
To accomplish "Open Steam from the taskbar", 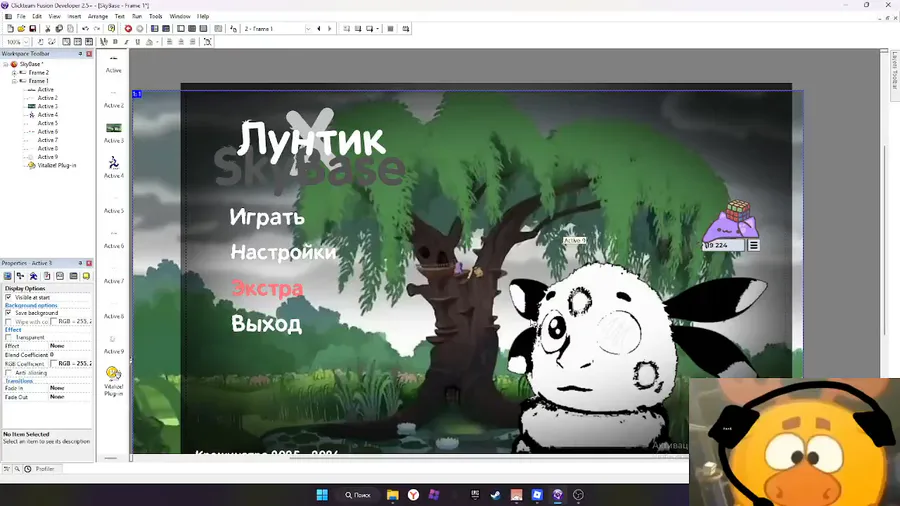I will click(495, 495).
